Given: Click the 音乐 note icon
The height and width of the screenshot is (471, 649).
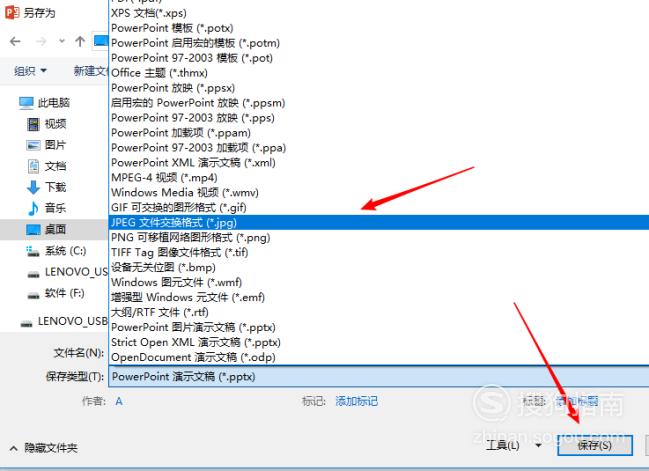Looking at the screenshot, I should tap(33, 208).
